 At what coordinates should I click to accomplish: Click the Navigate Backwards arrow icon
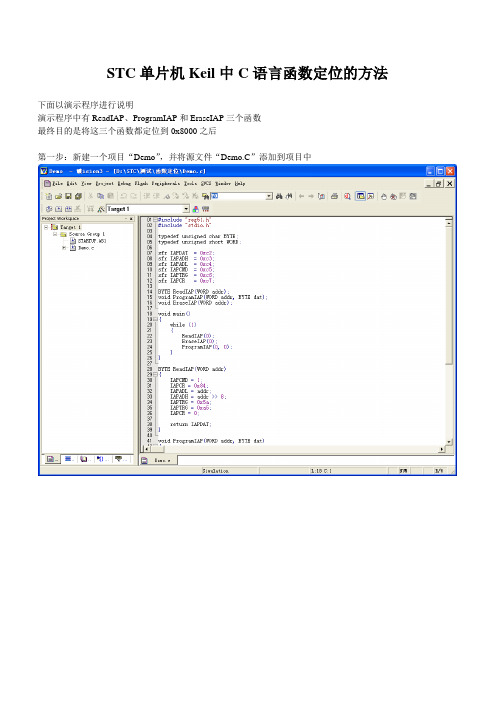(x=301, y=196)
